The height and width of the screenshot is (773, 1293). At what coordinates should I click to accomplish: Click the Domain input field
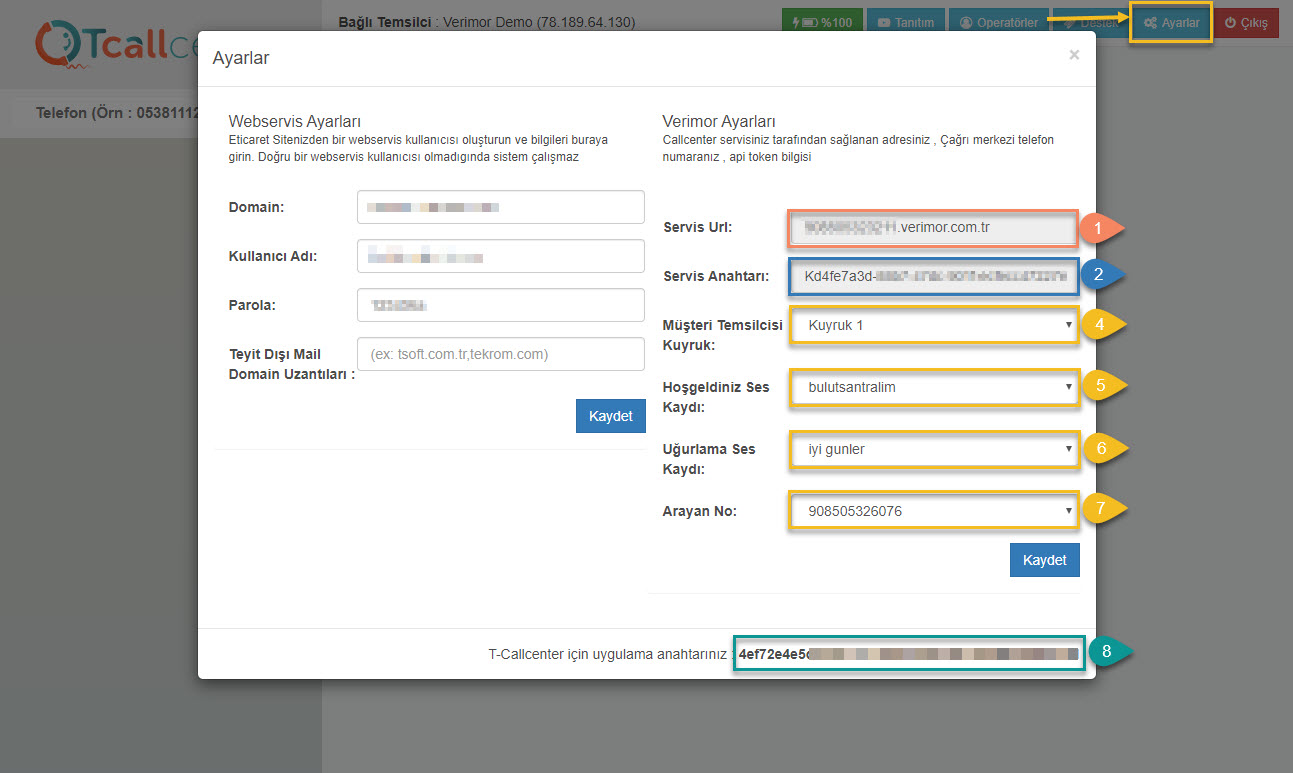(500, 208)
